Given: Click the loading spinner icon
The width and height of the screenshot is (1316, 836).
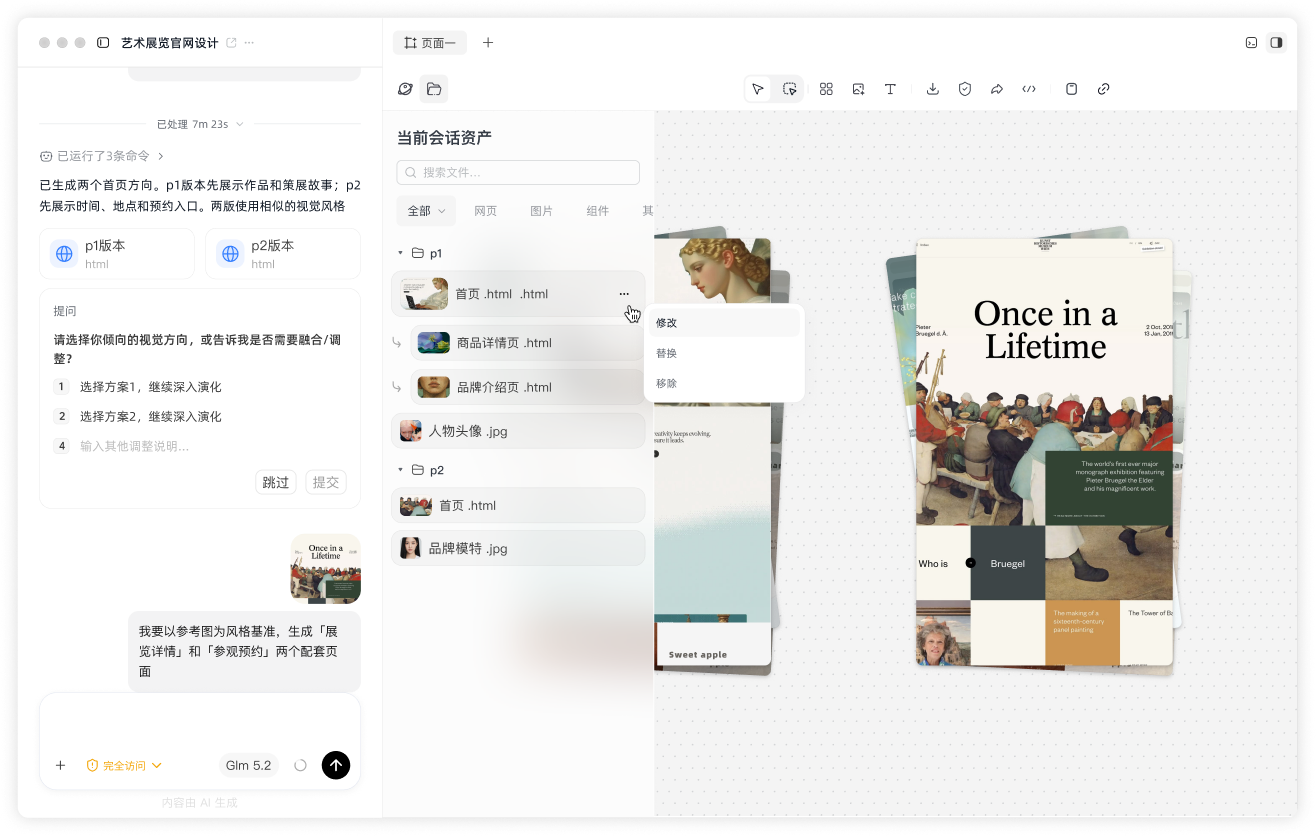Looking at the screenshot, I should (300, 765).
